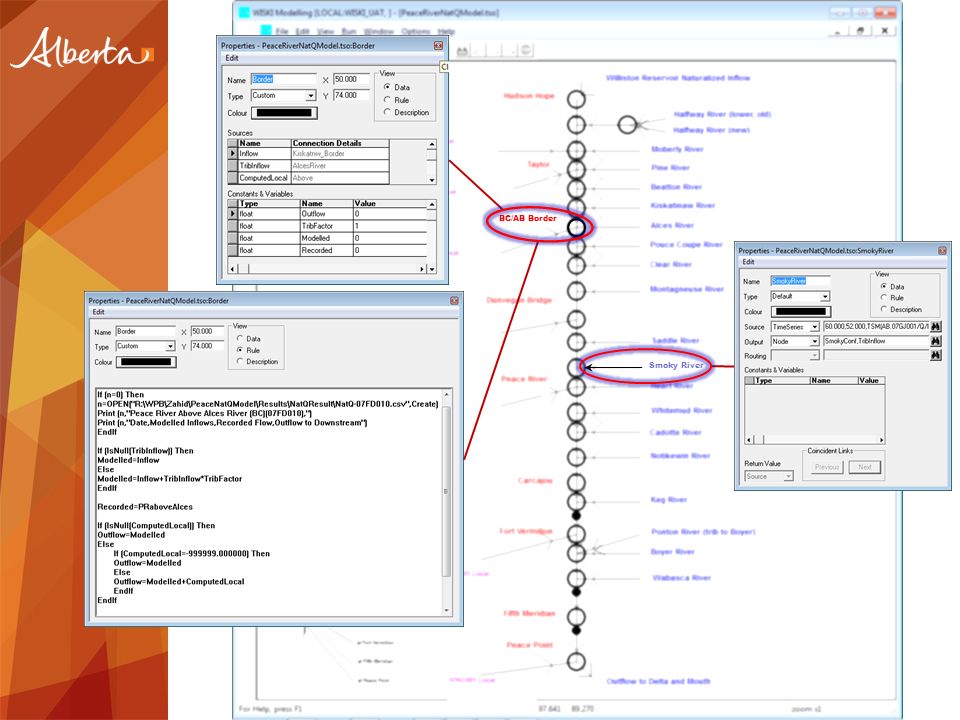
Task: Open Options menu in WISKI Modelling window
Action: pos(416,31)
